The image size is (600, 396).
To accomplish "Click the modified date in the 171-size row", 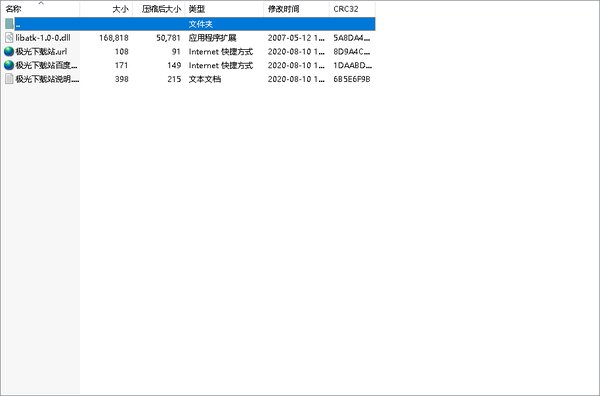I will tap(296, 65).
